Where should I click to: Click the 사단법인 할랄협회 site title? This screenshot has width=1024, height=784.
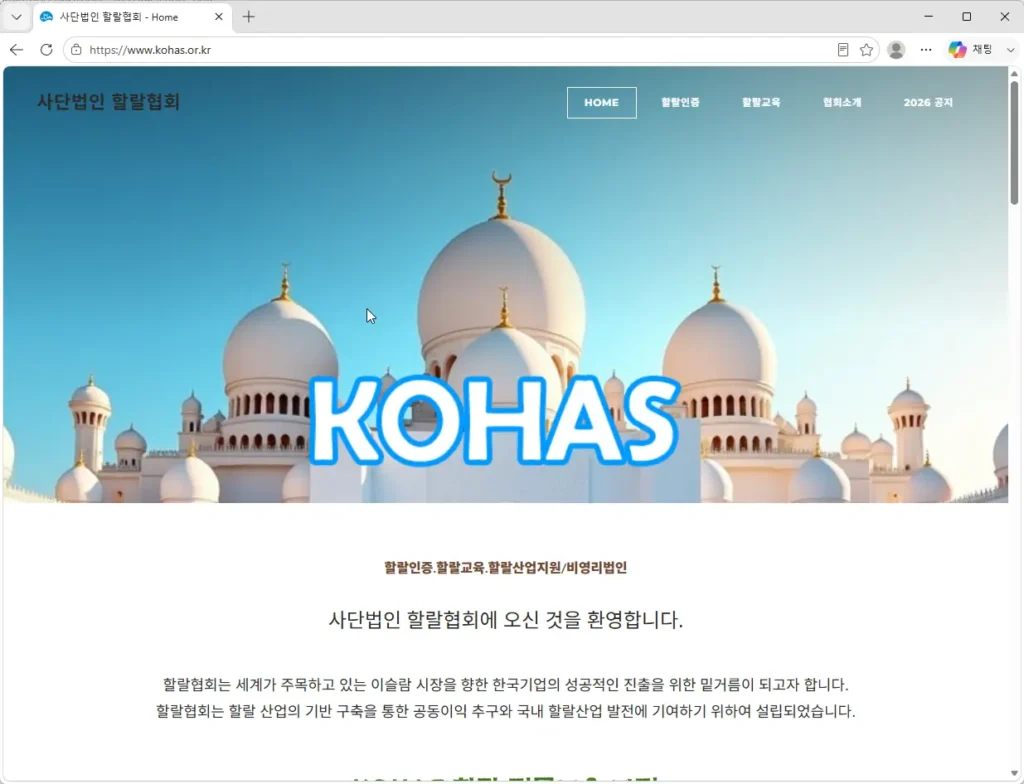(108, 101)
